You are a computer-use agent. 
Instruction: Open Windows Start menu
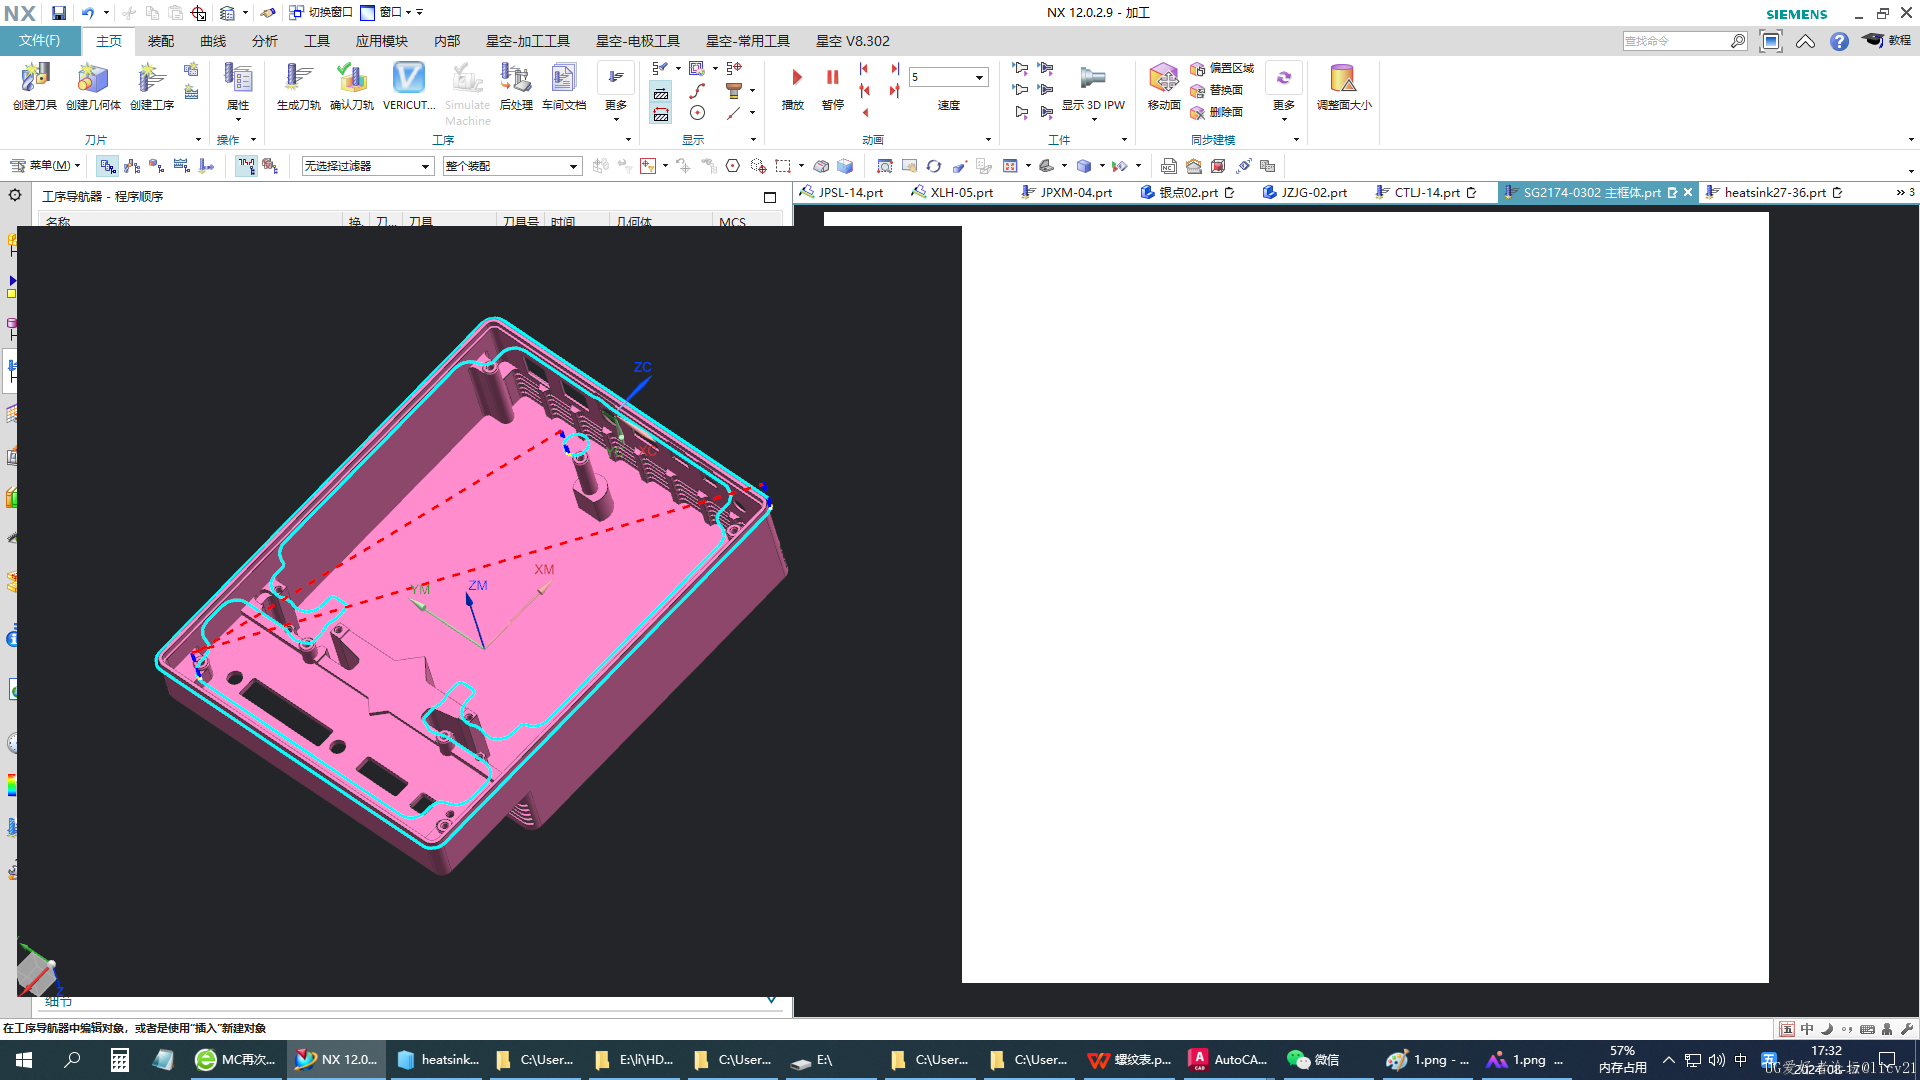(24, 1060)
